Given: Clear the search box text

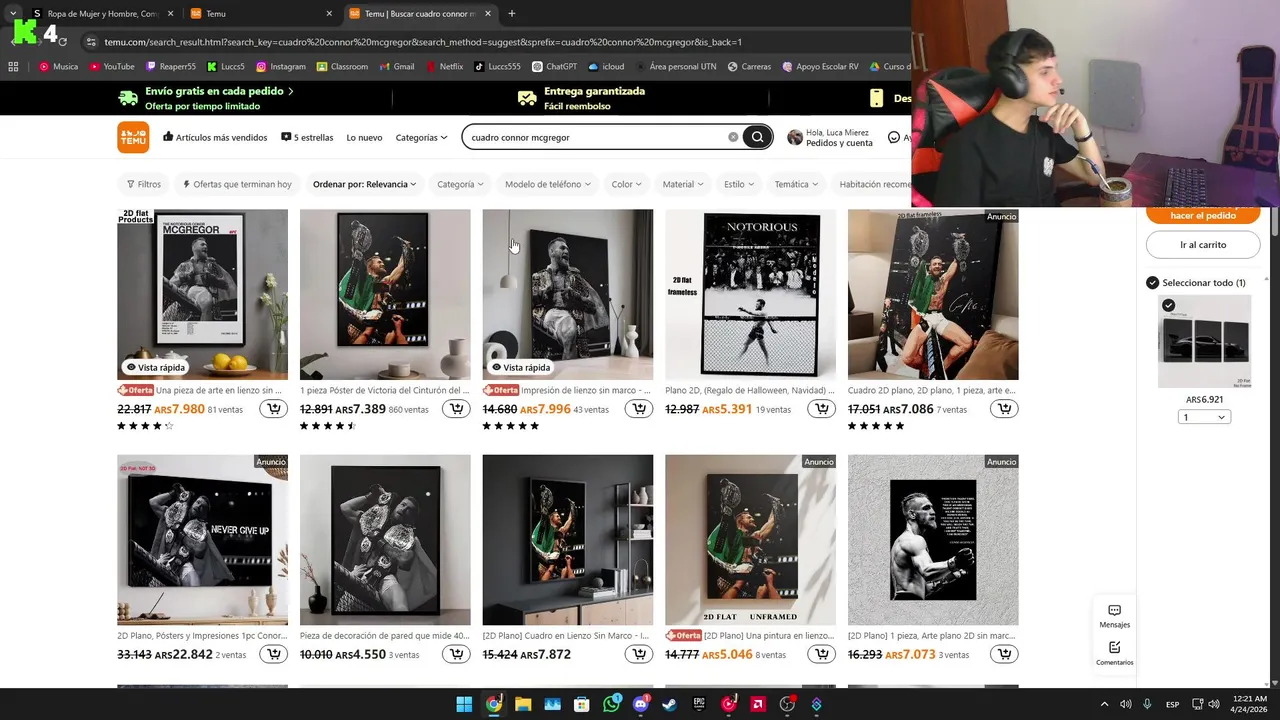Looking at the screenshot, I should (x=733, y=137).
